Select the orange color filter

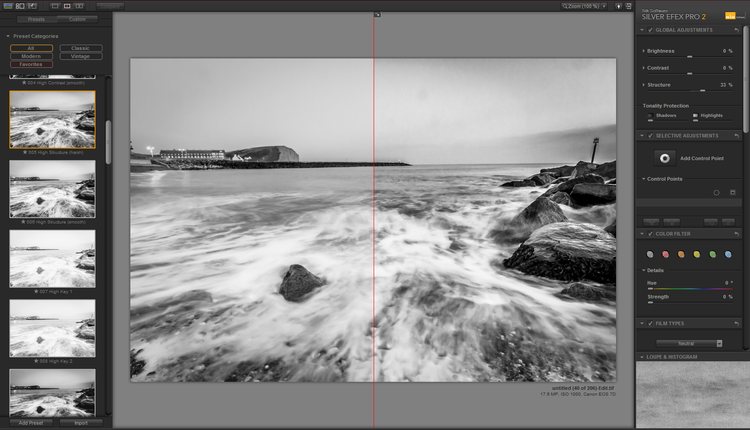681,254
